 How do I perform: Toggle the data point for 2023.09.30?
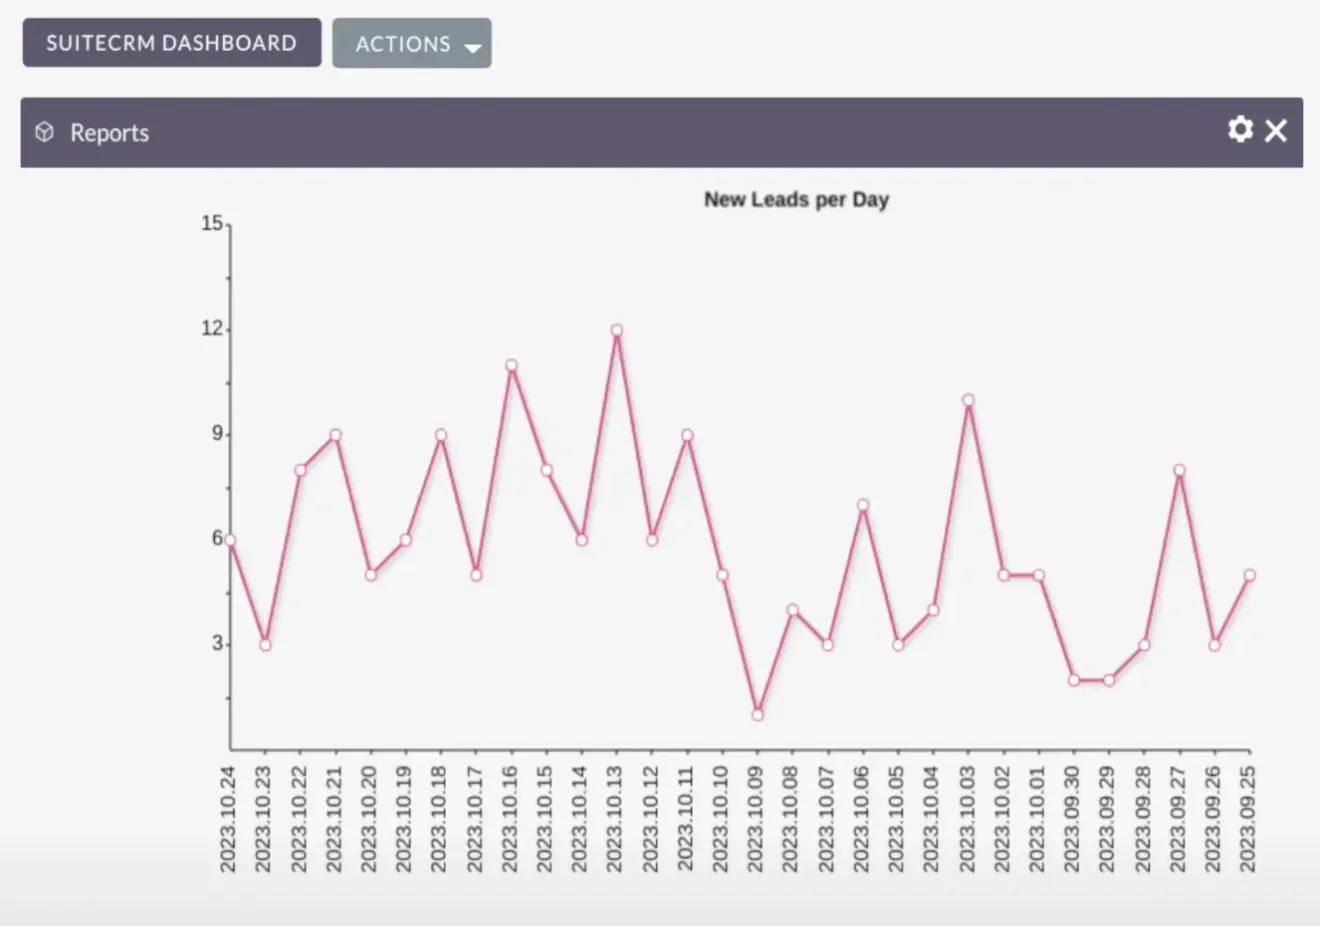click(x=1072, y=680)
